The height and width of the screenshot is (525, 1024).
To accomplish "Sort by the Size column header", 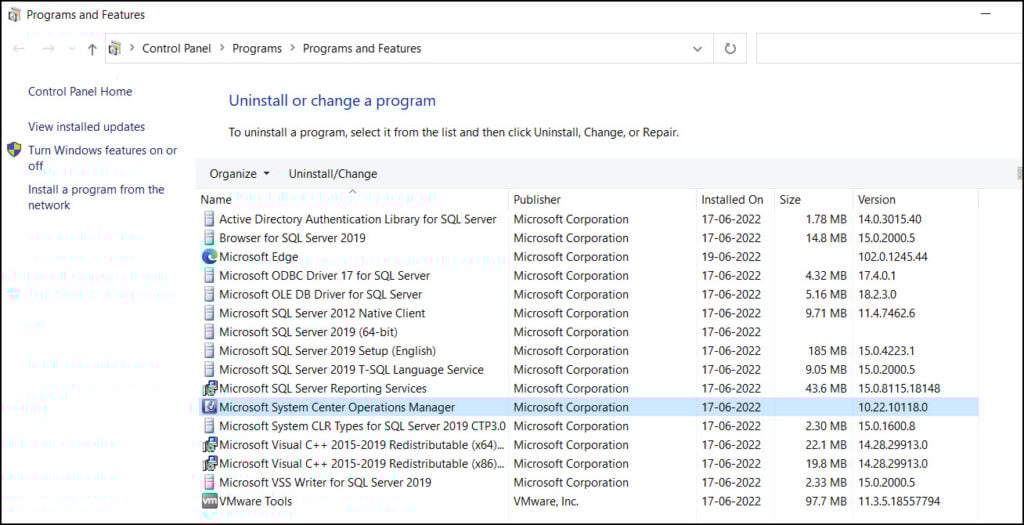I will 813,199.
